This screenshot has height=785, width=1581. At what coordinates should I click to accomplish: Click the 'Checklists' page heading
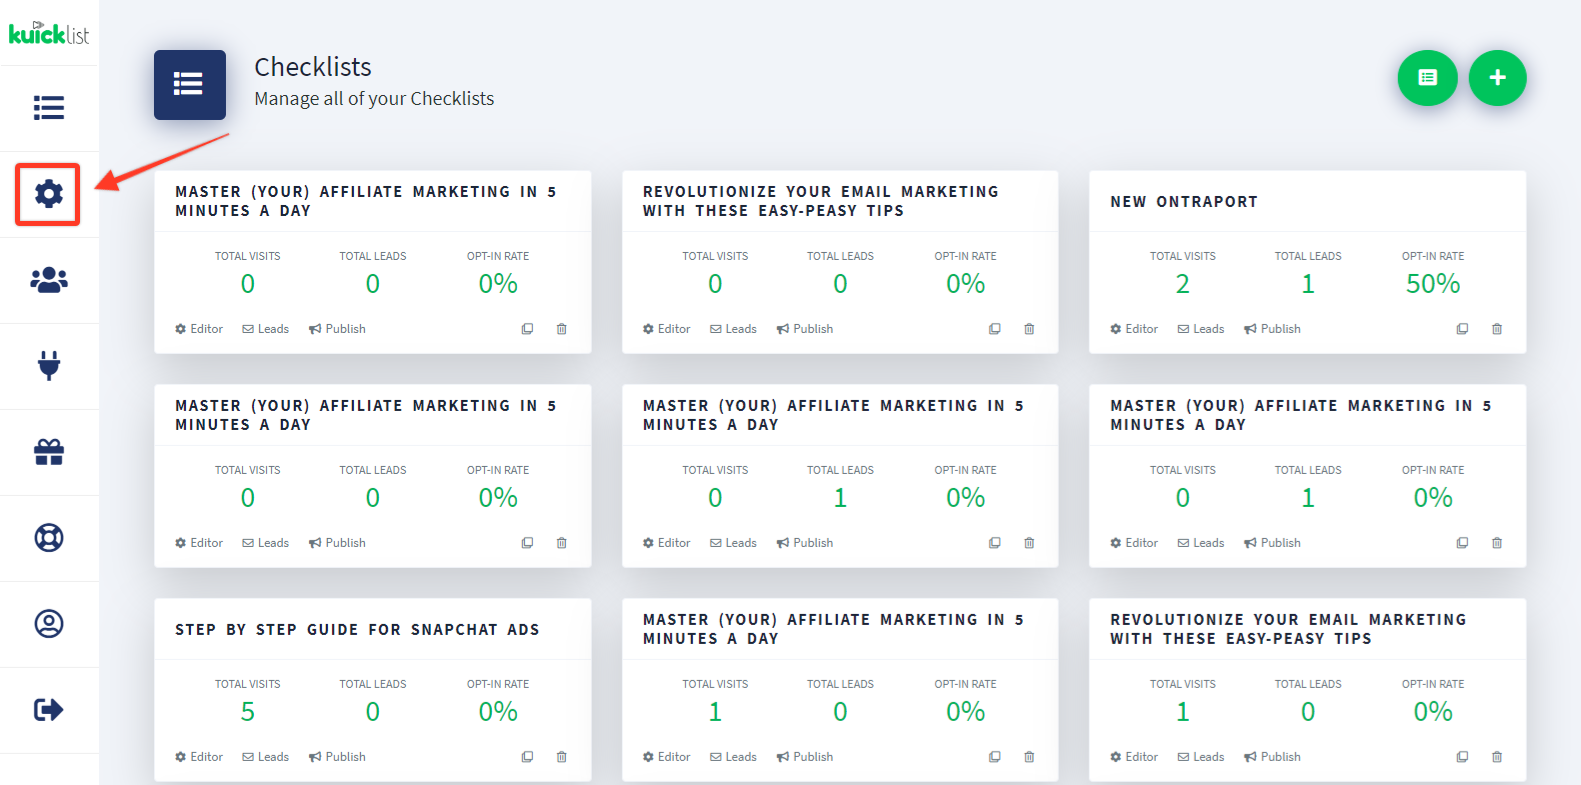click(313, 67)
